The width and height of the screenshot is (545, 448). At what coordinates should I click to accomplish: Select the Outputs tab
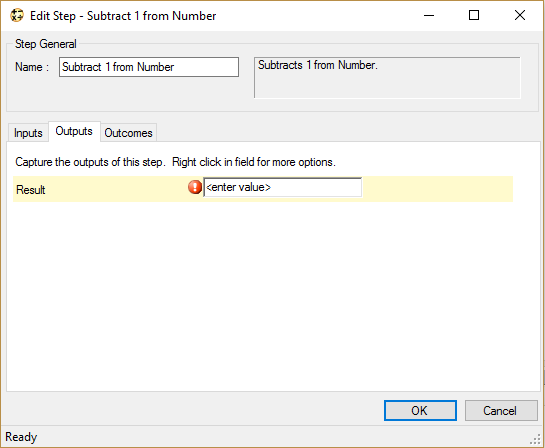(x=74, y=131)
